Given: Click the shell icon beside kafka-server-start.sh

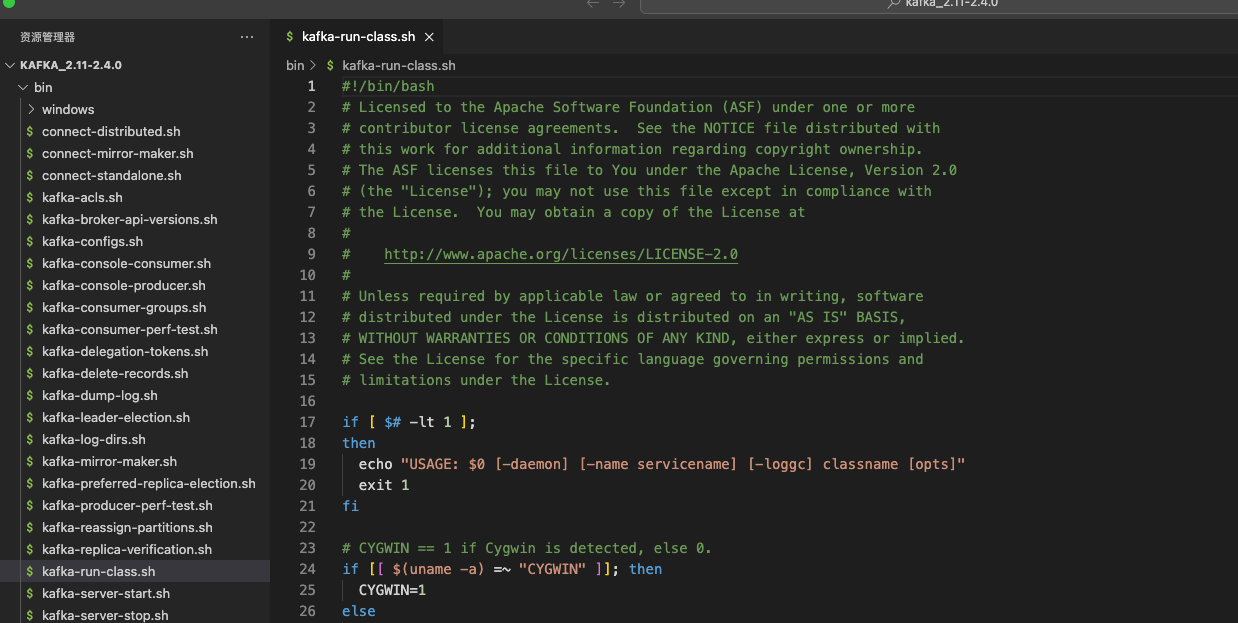Looking at the screenshot, I should pyautogui.click(x=30, y=594).
